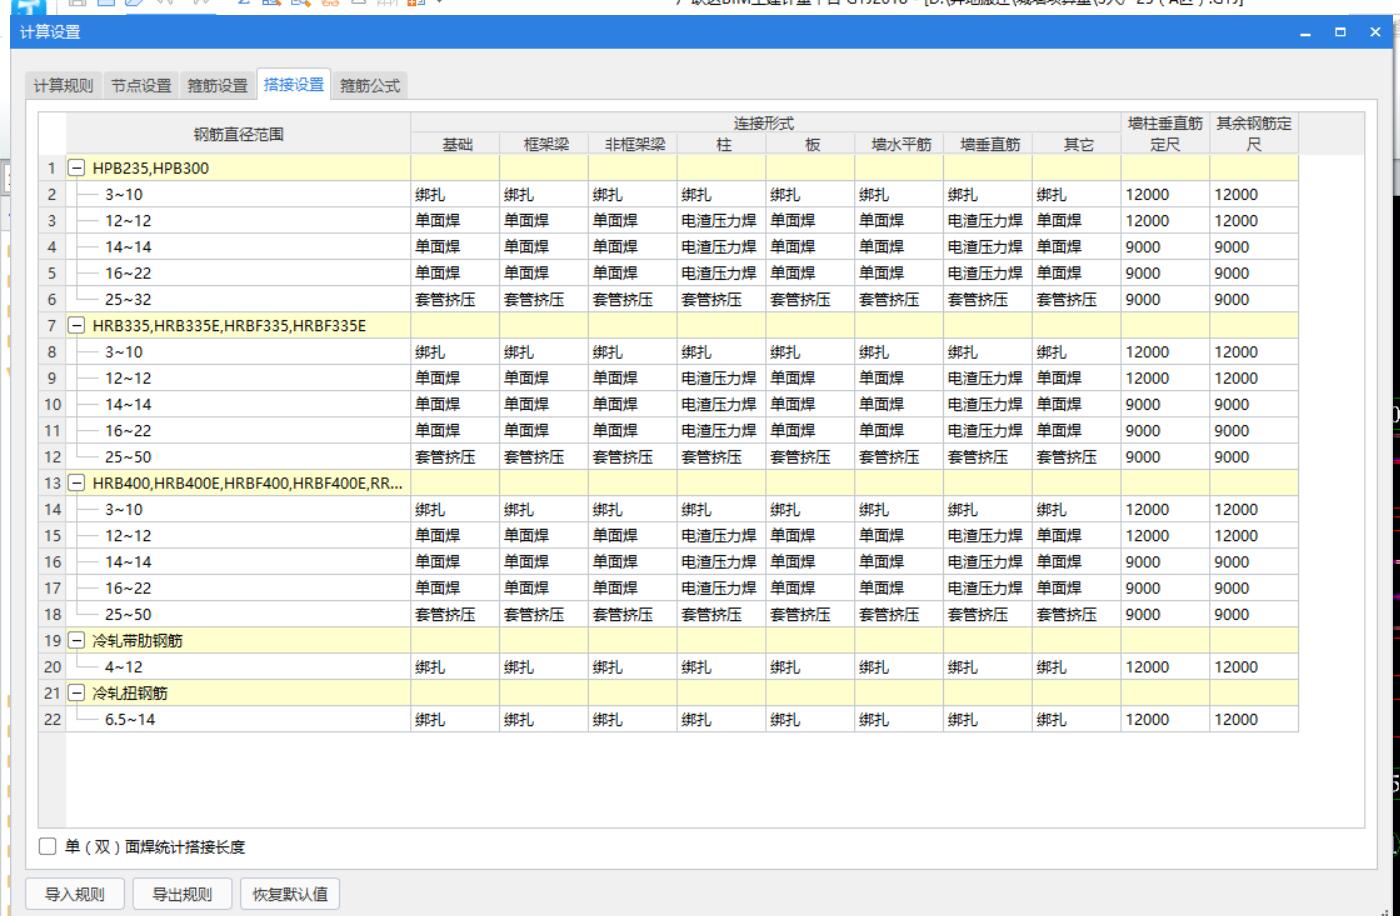Click the 其它 column header

(1077, 144)
